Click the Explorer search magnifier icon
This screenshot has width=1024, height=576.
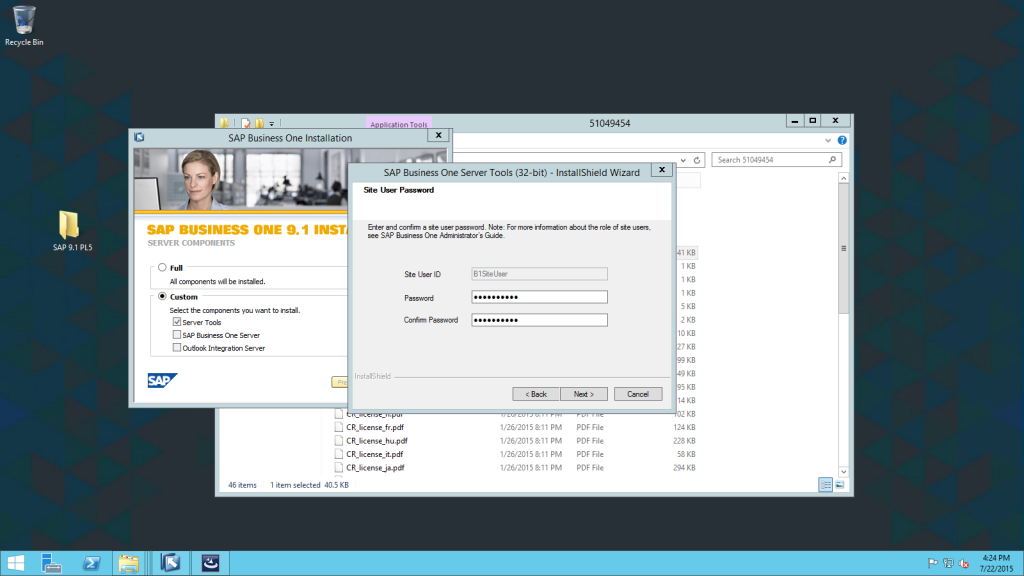[832, 160]
